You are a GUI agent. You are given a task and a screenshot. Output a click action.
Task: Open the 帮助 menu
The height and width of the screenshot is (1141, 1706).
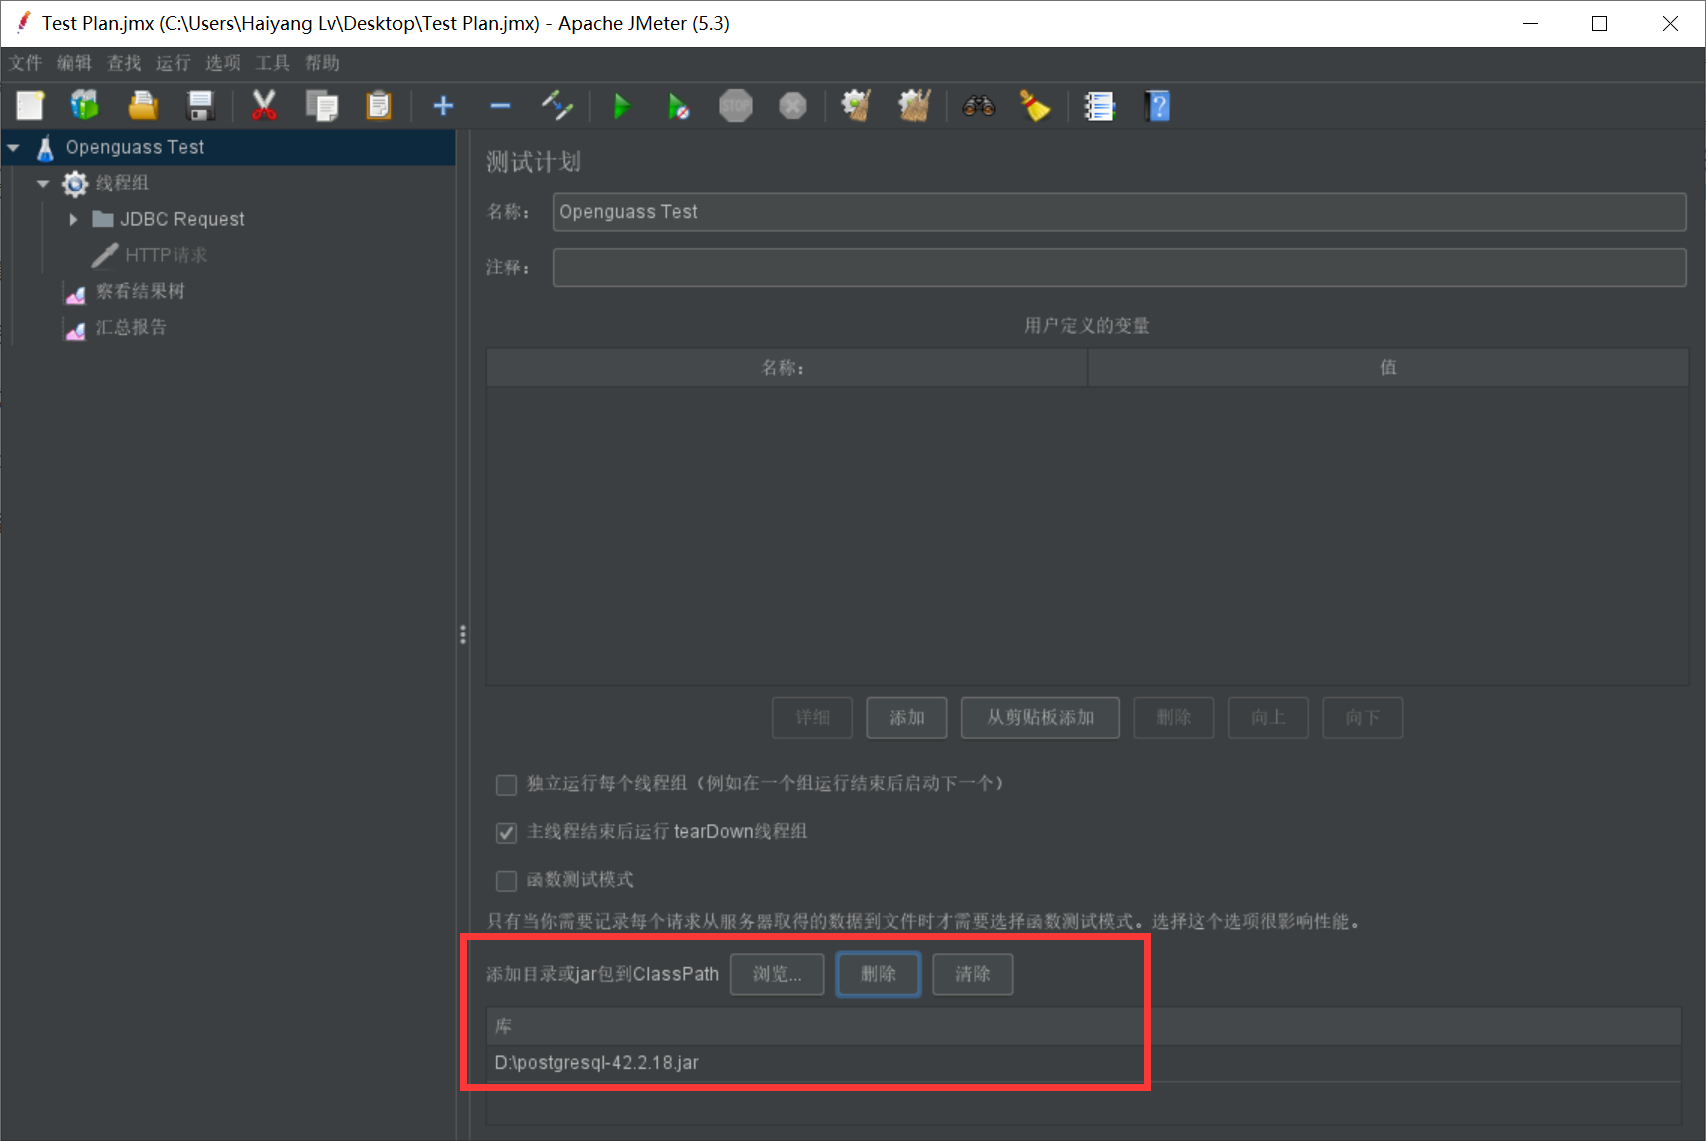pyautogui.click(x=322, y=63)
